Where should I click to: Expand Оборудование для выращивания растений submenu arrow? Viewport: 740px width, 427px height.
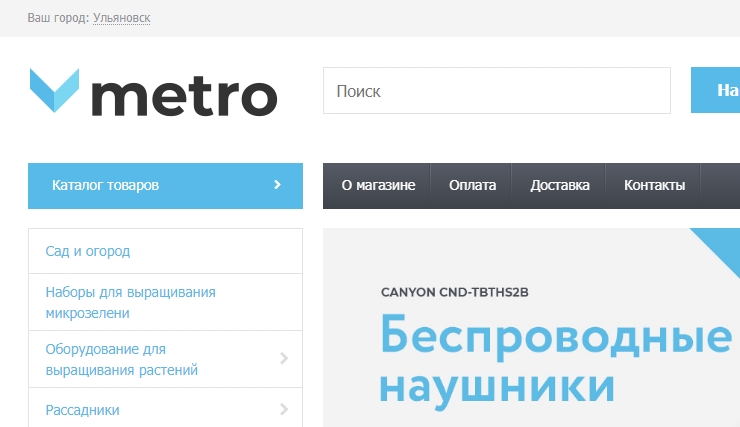[x=284, y=358]
